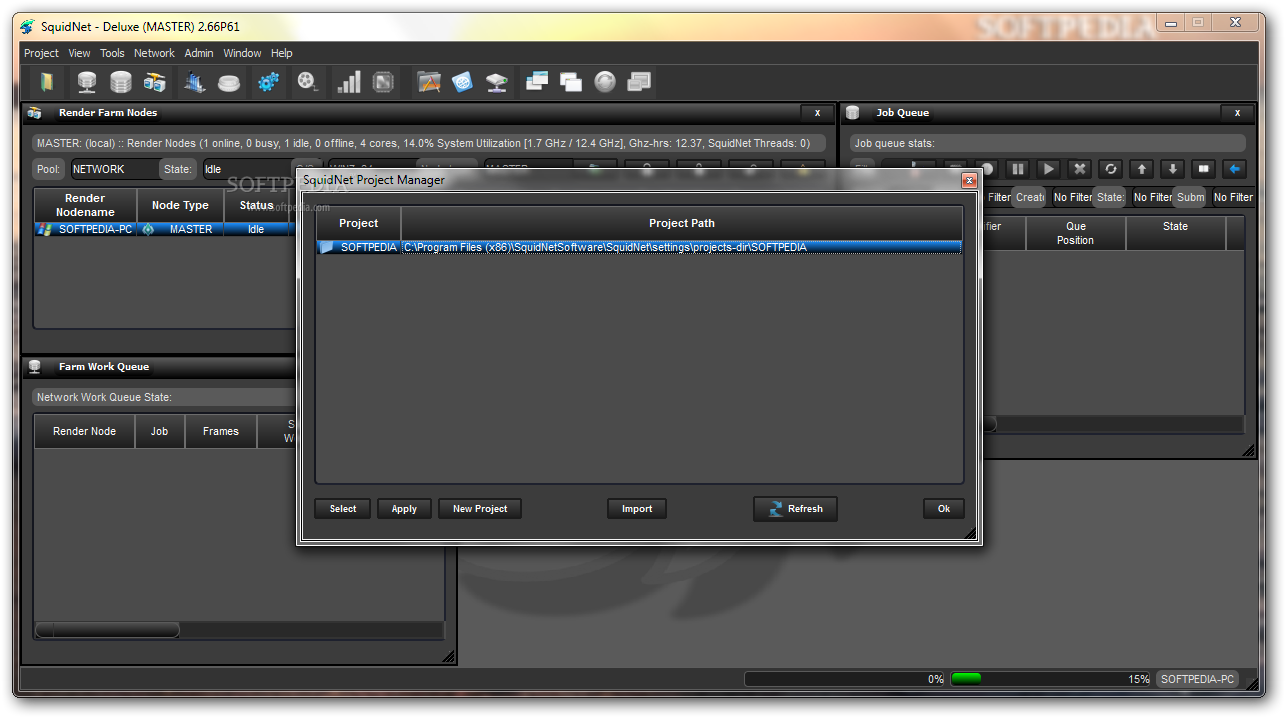Image resolution: width=1286 pixels, height=718 pixels.
Task: Click the open book icon in the Job Queue toolbar
Action: 1204,169
